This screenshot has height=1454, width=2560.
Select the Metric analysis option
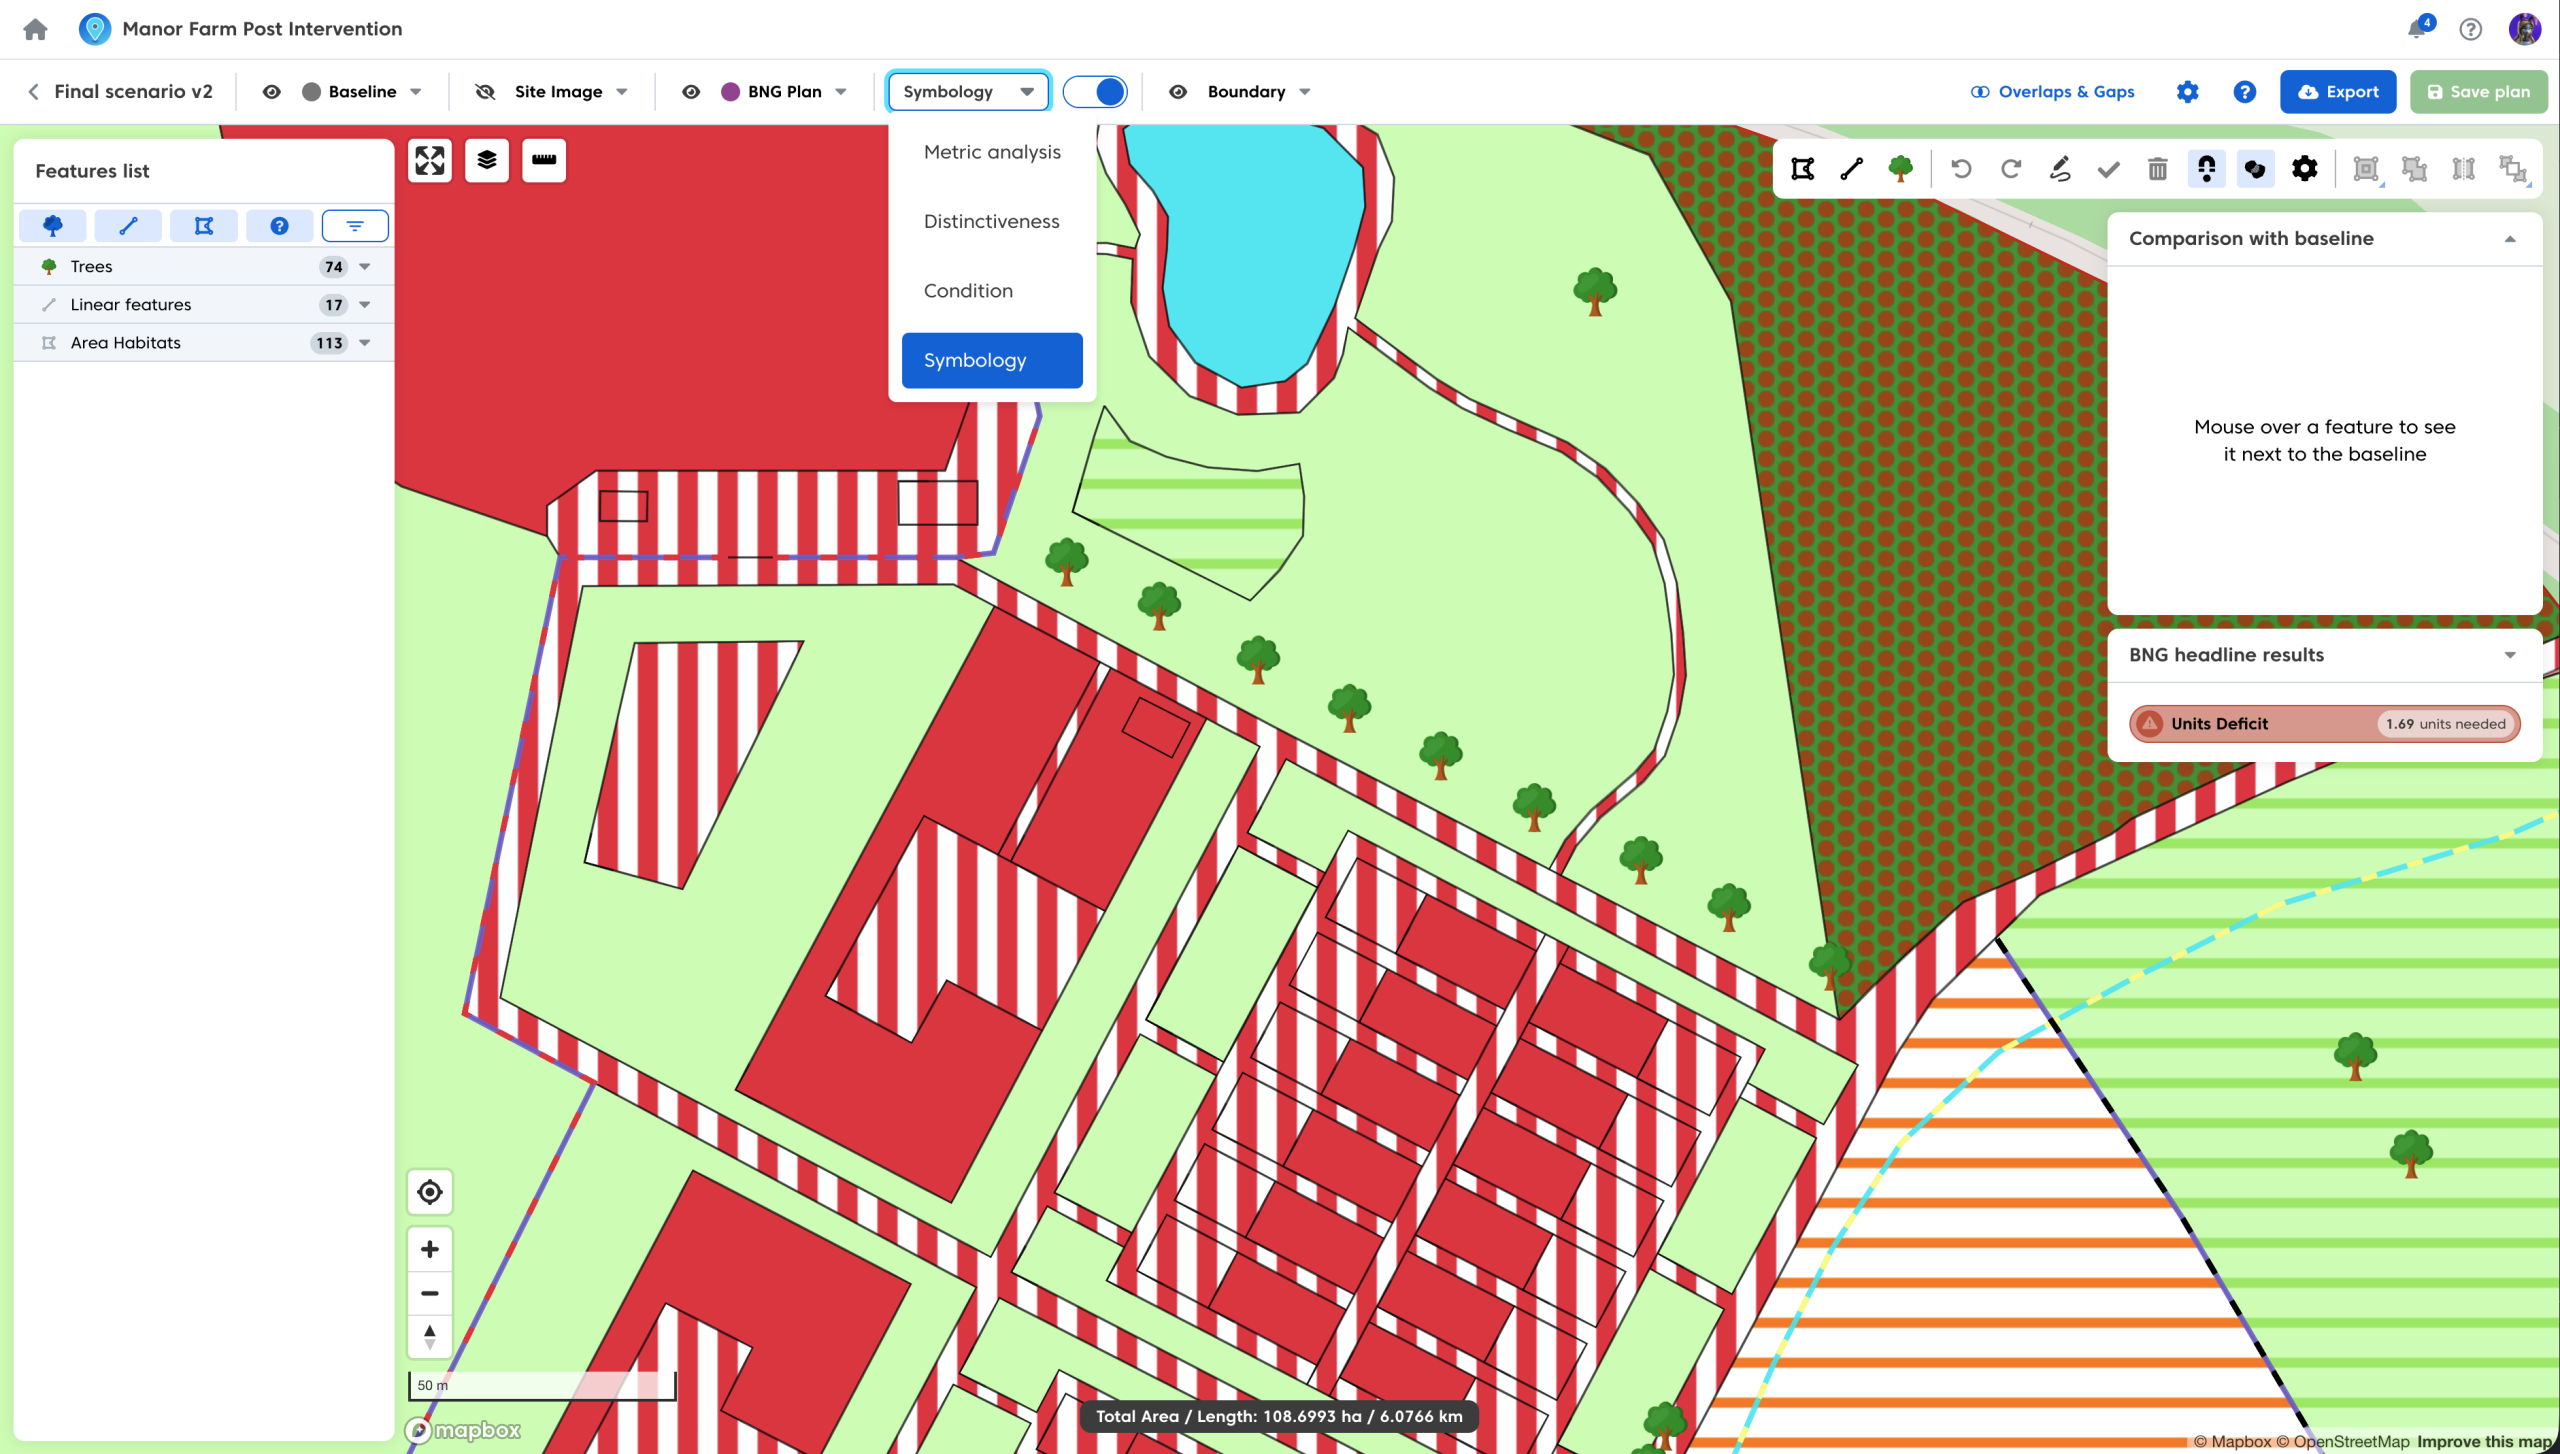pos(991,152)
